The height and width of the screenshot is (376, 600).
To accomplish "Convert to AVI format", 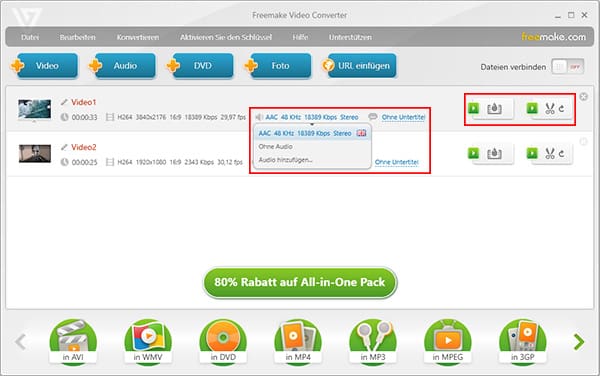I will (73, 342).
